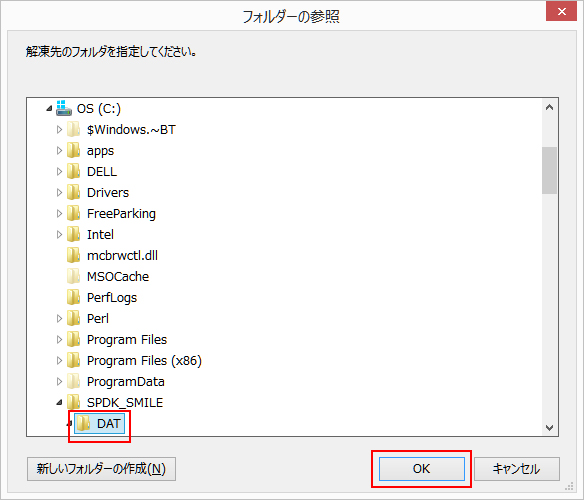Select the Intel folder entry
Viewport: 584px width, 500px height.
point(100,235)
